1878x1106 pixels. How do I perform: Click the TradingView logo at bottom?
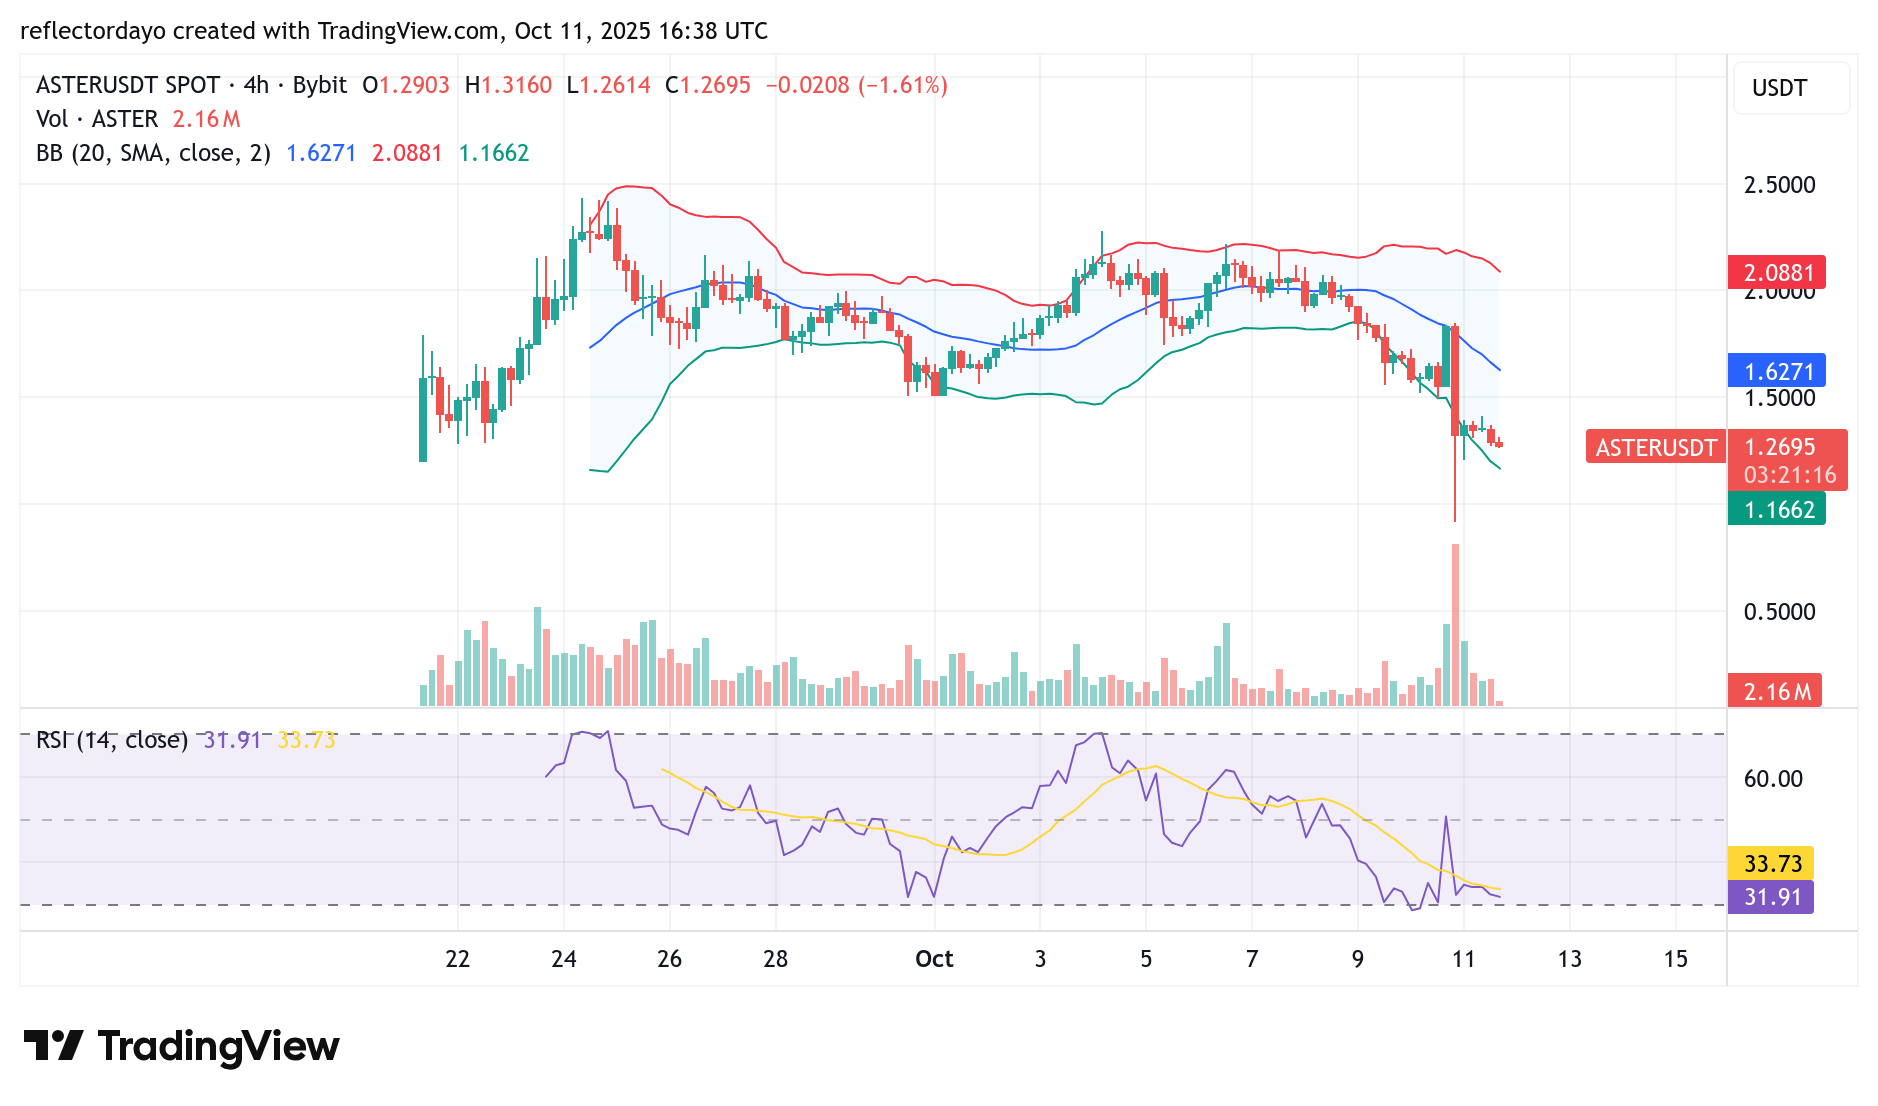pyautogui.click(x=182, y=1046)
